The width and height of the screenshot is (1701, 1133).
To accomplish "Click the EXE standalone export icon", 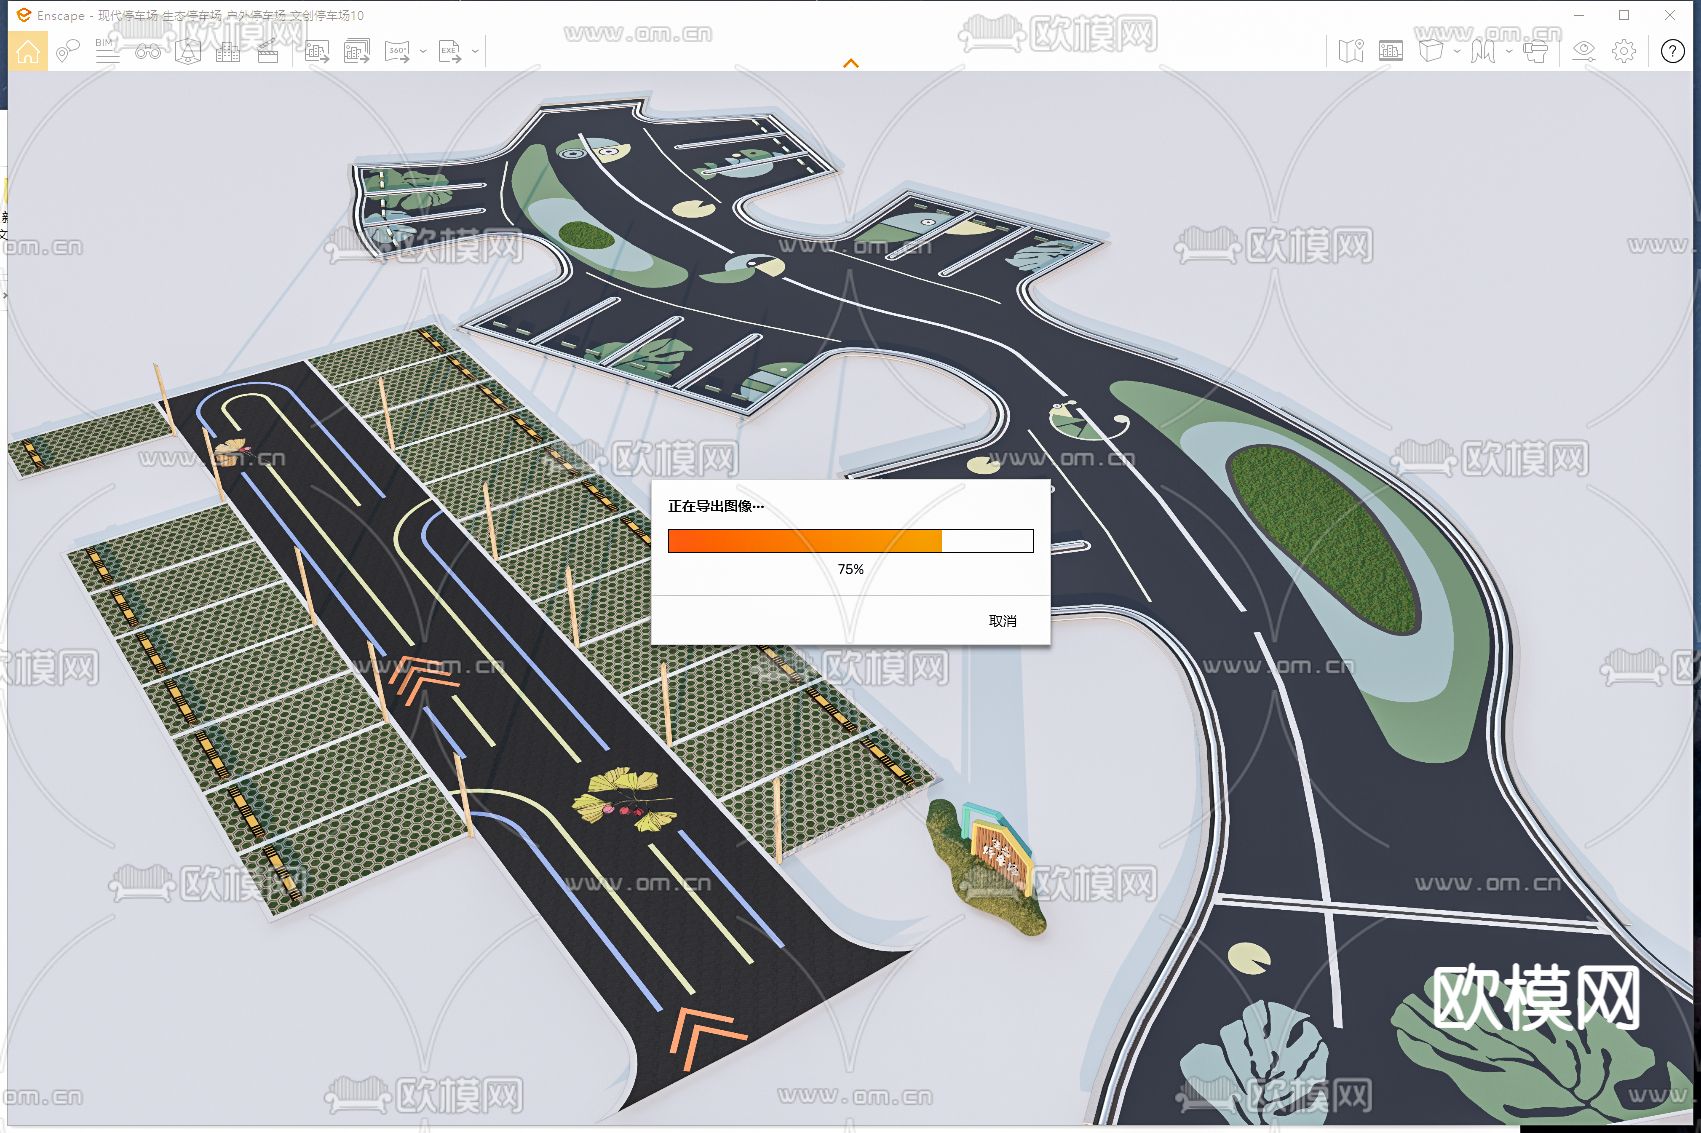I will (x=450, y=51).
